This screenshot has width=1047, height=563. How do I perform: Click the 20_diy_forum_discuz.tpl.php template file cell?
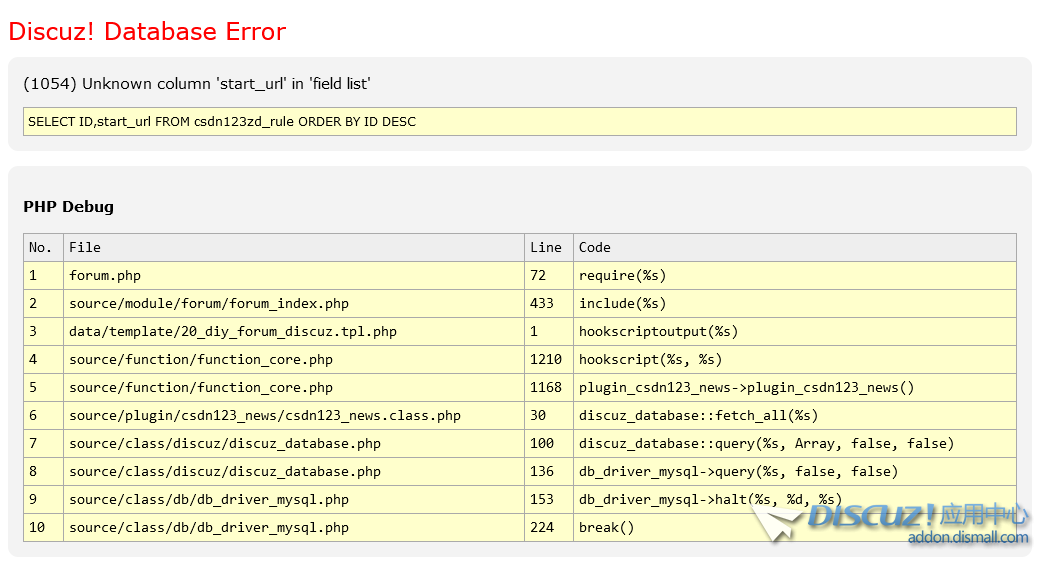(x=232, y=331)
